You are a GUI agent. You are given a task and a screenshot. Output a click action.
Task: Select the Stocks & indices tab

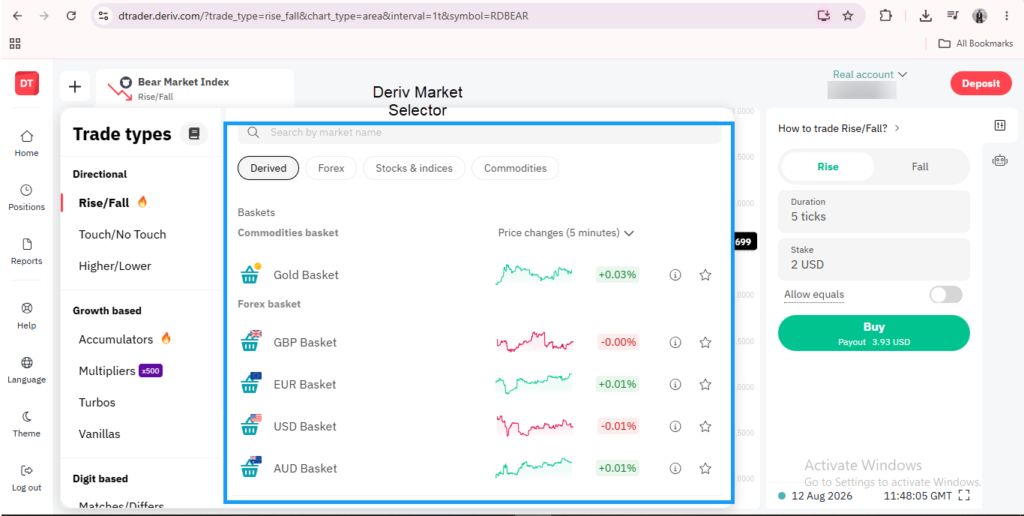coord(414,168)
